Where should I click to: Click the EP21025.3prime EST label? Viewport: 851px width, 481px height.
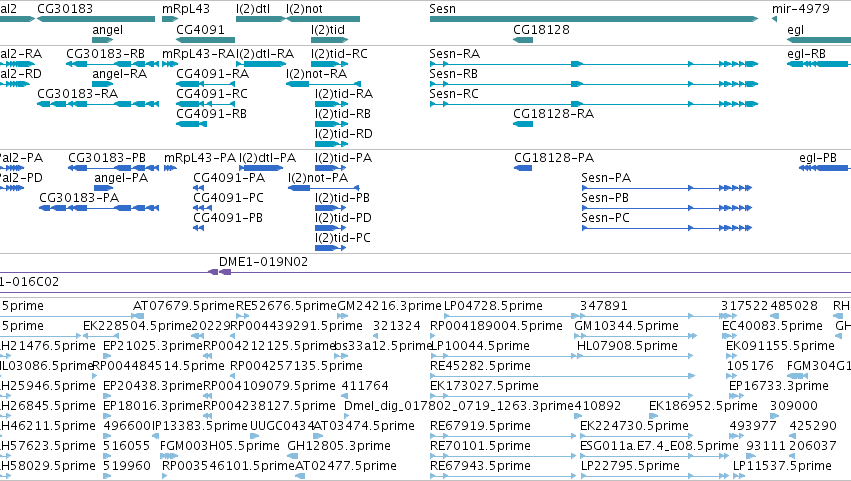153,346
